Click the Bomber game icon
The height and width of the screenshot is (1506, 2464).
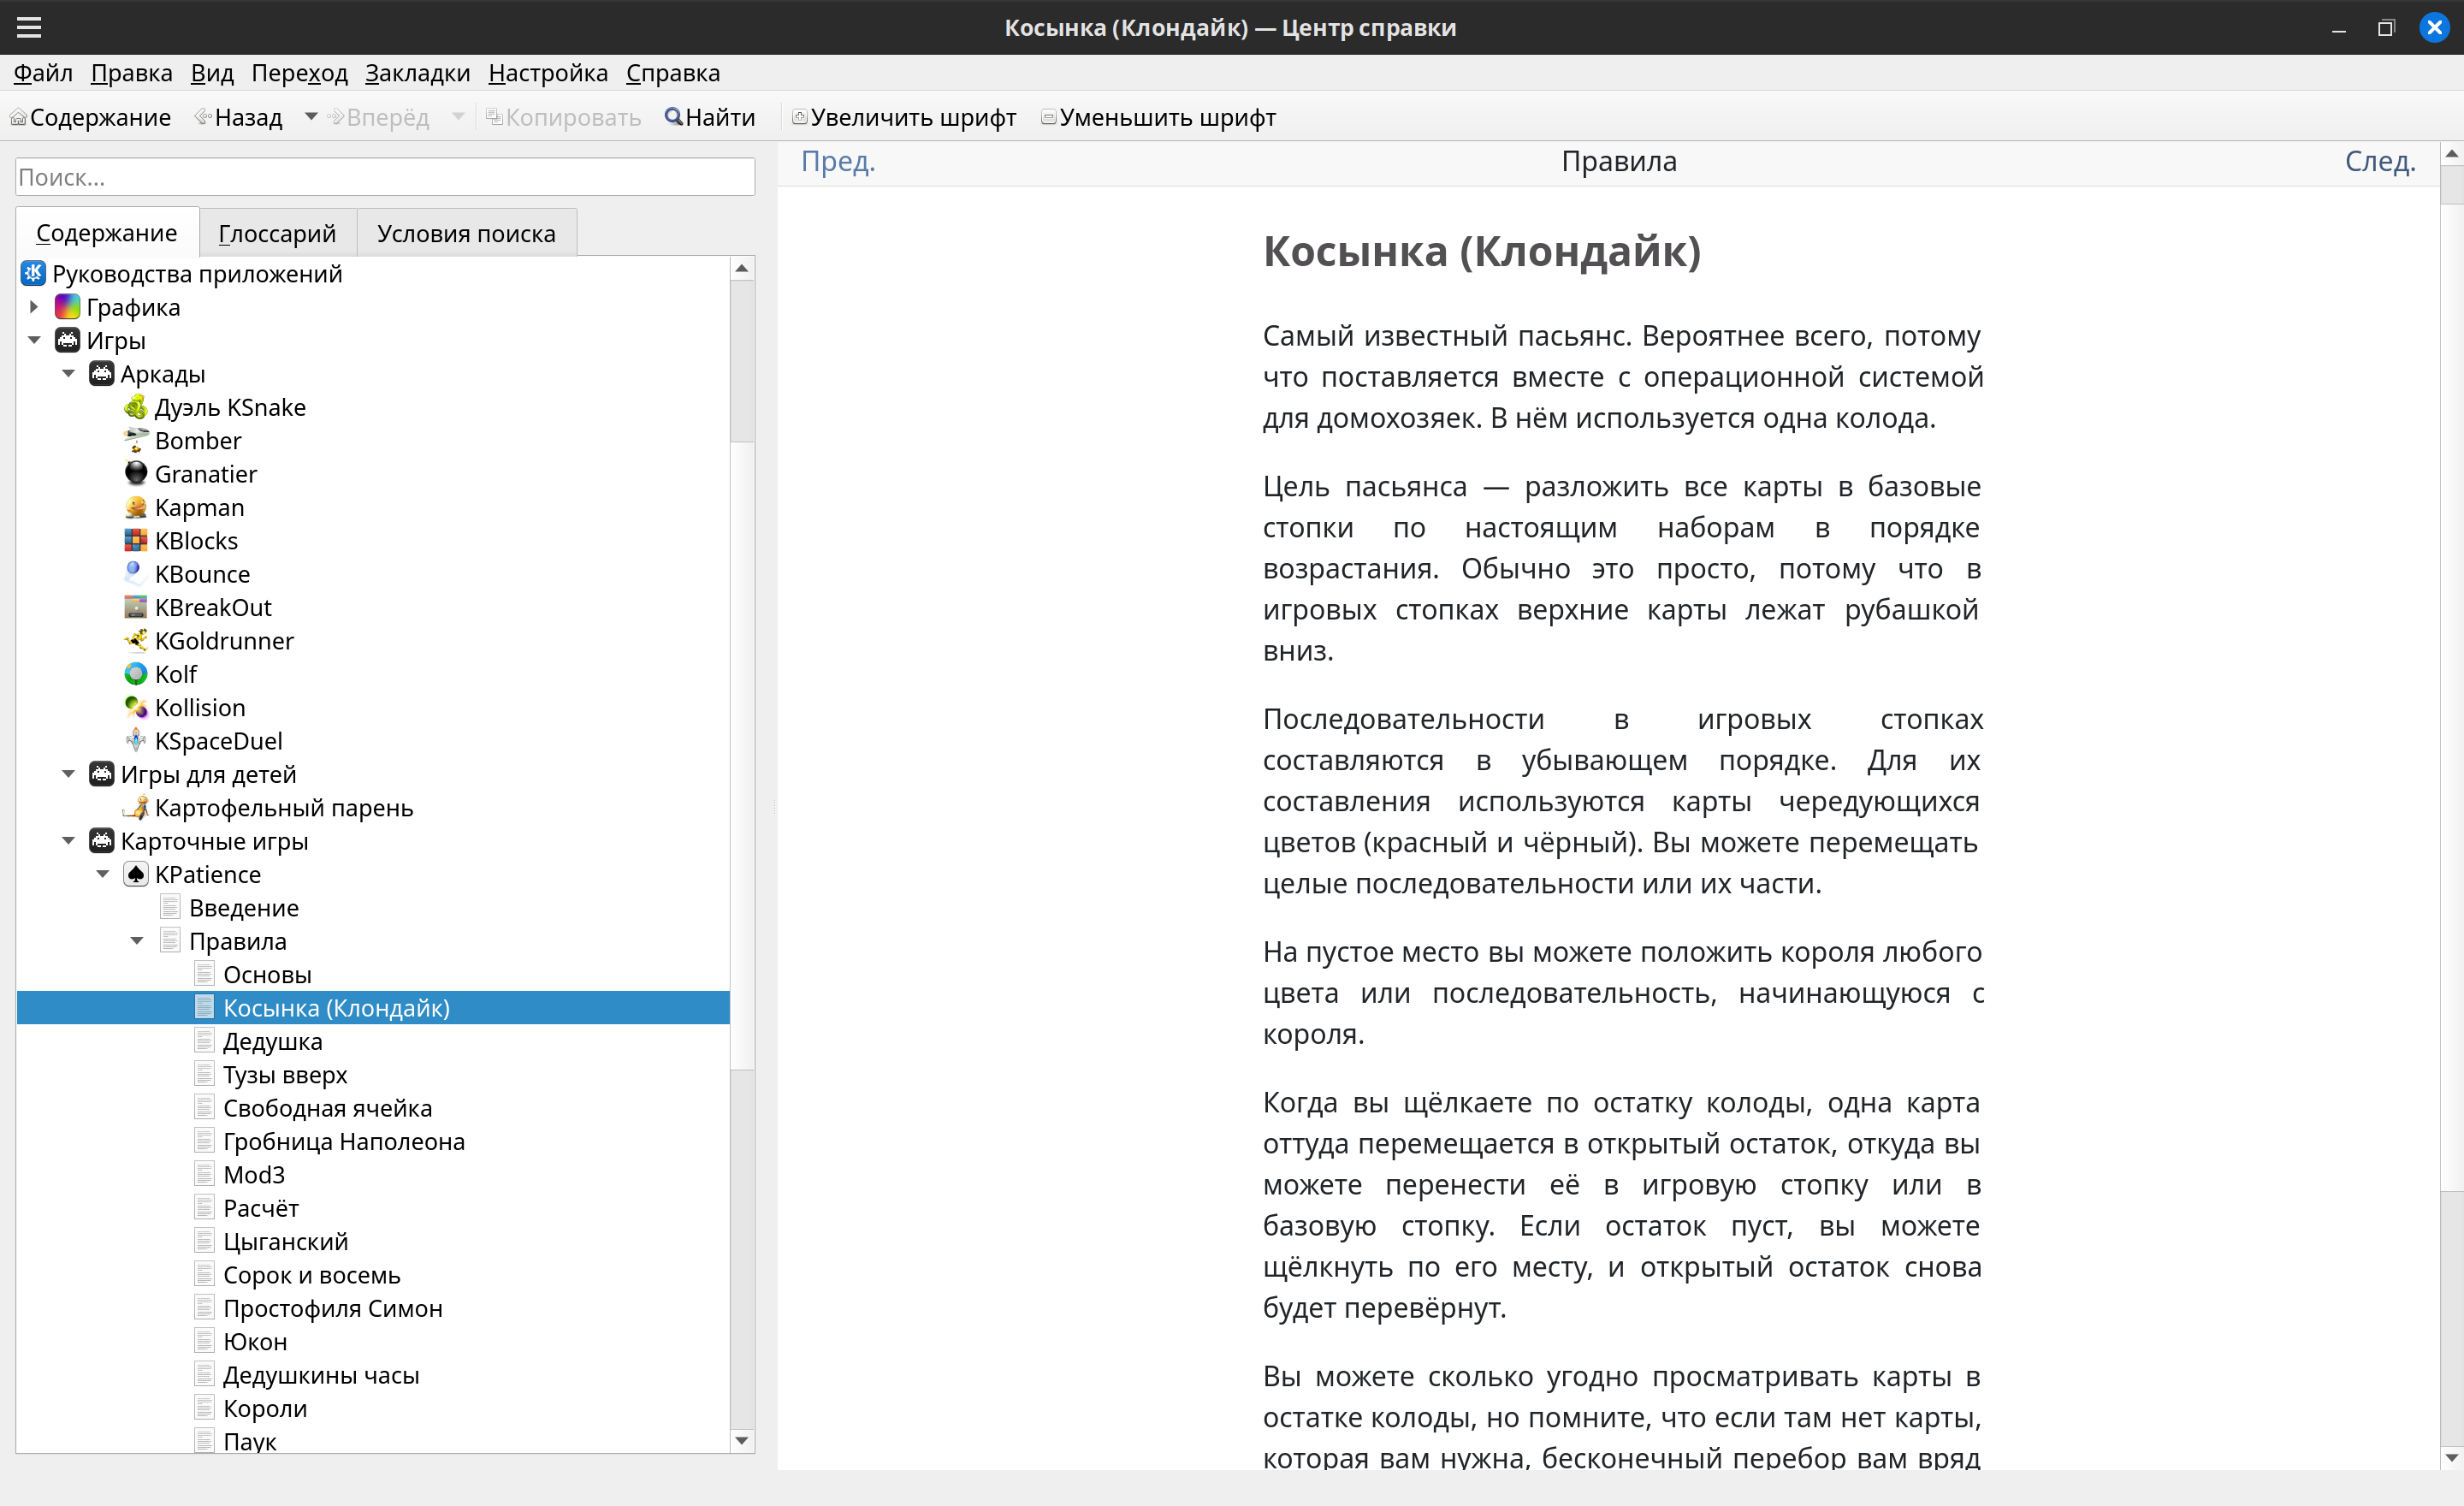coord(136,440)
